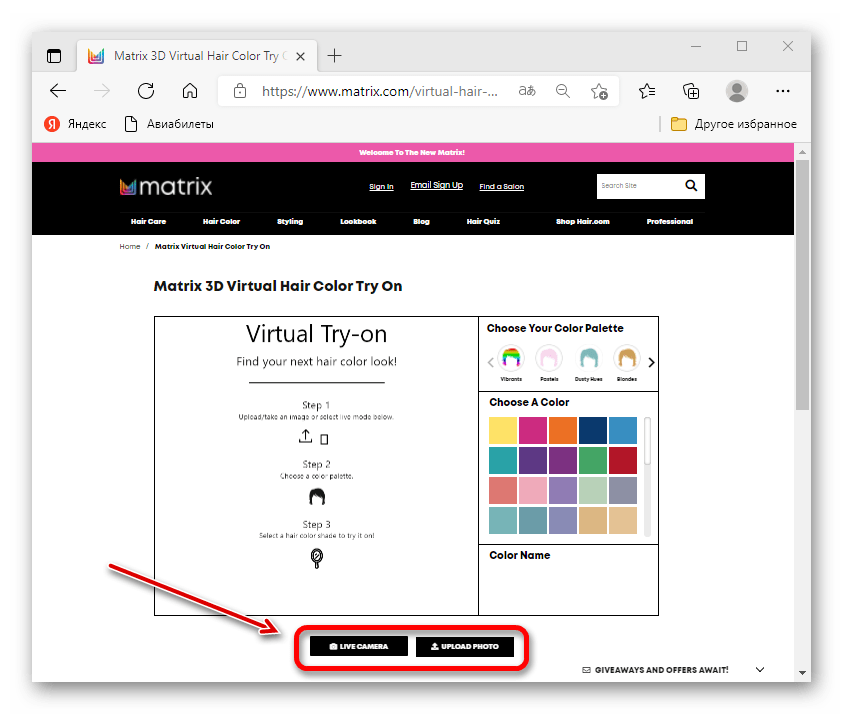Open the translate page icon in address bar
The width and height of the screenshot is (843, 726).
coord(527,91)
